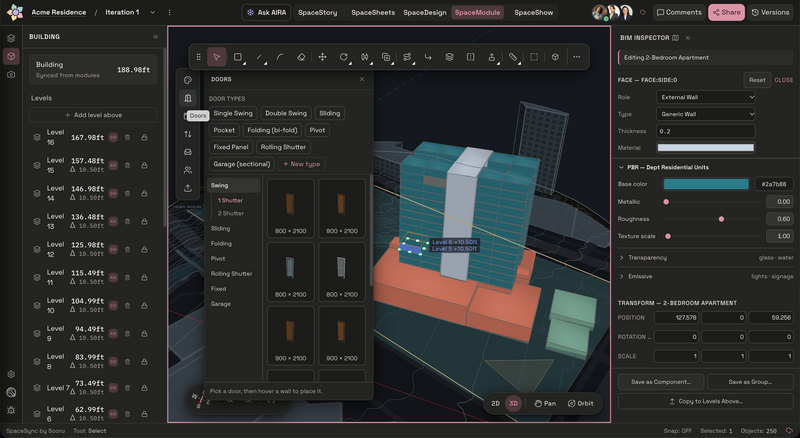
Task: Switch to the SpaceDesign tab
Action: click(424, 12)
